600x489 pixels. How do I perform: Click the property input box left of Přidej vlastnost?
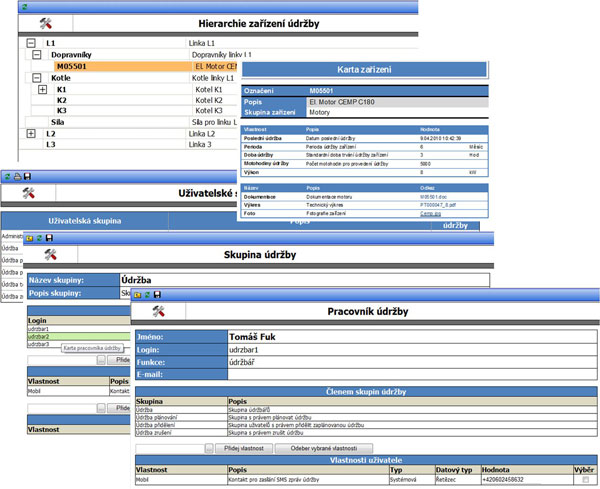170,448
